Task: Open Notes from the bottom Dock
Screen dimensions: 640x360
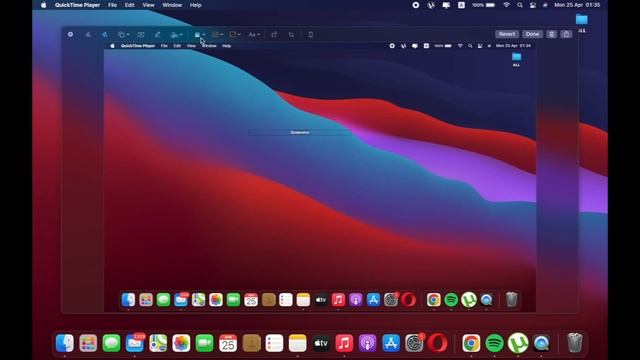Action: point(298,343)
